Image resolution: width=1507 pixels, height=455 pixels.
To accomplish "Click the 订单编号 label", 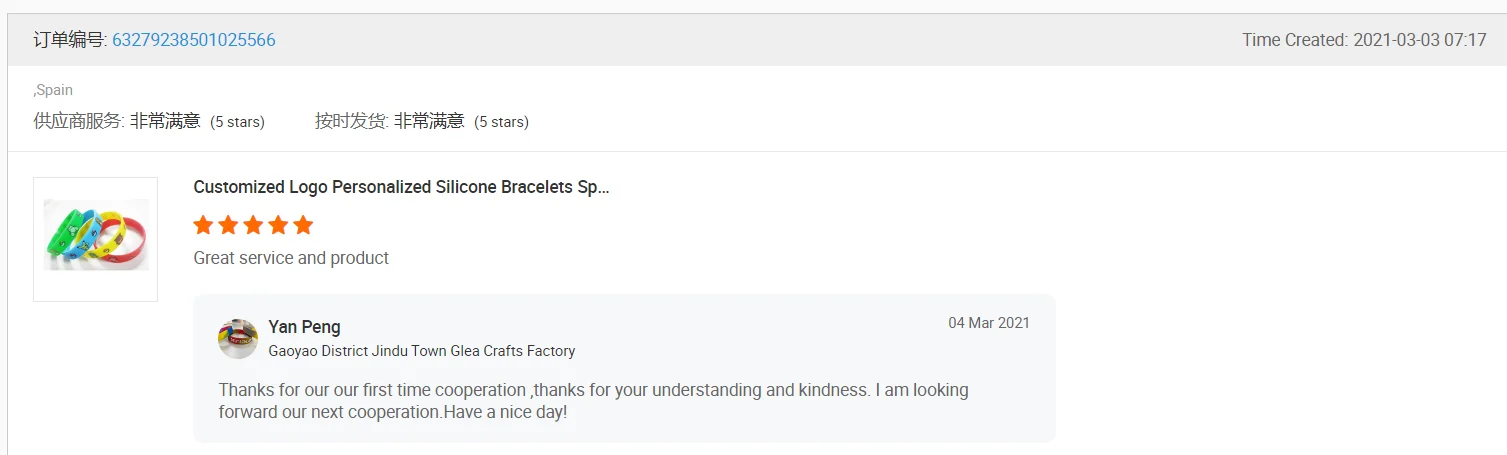I will tap(68, 40).
